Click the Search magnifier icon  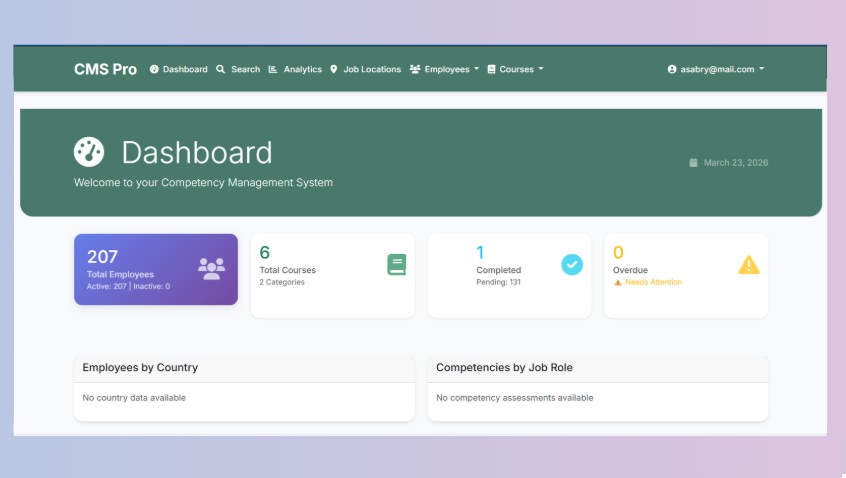(x=221, y=69)
